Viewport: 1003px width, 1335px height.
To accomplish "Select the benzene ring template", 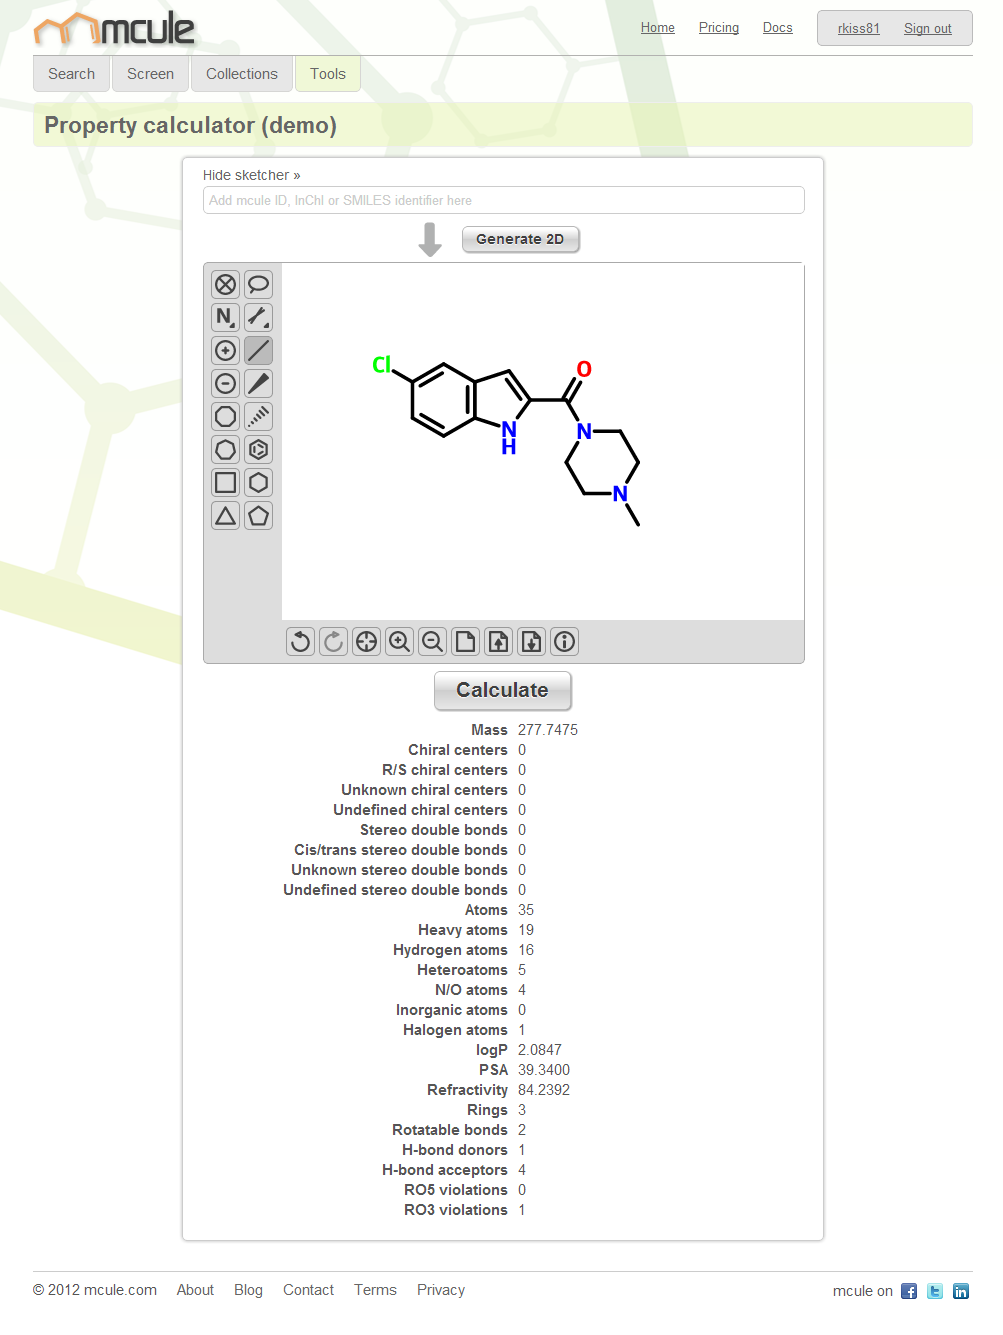I will [x=258, y=450].
